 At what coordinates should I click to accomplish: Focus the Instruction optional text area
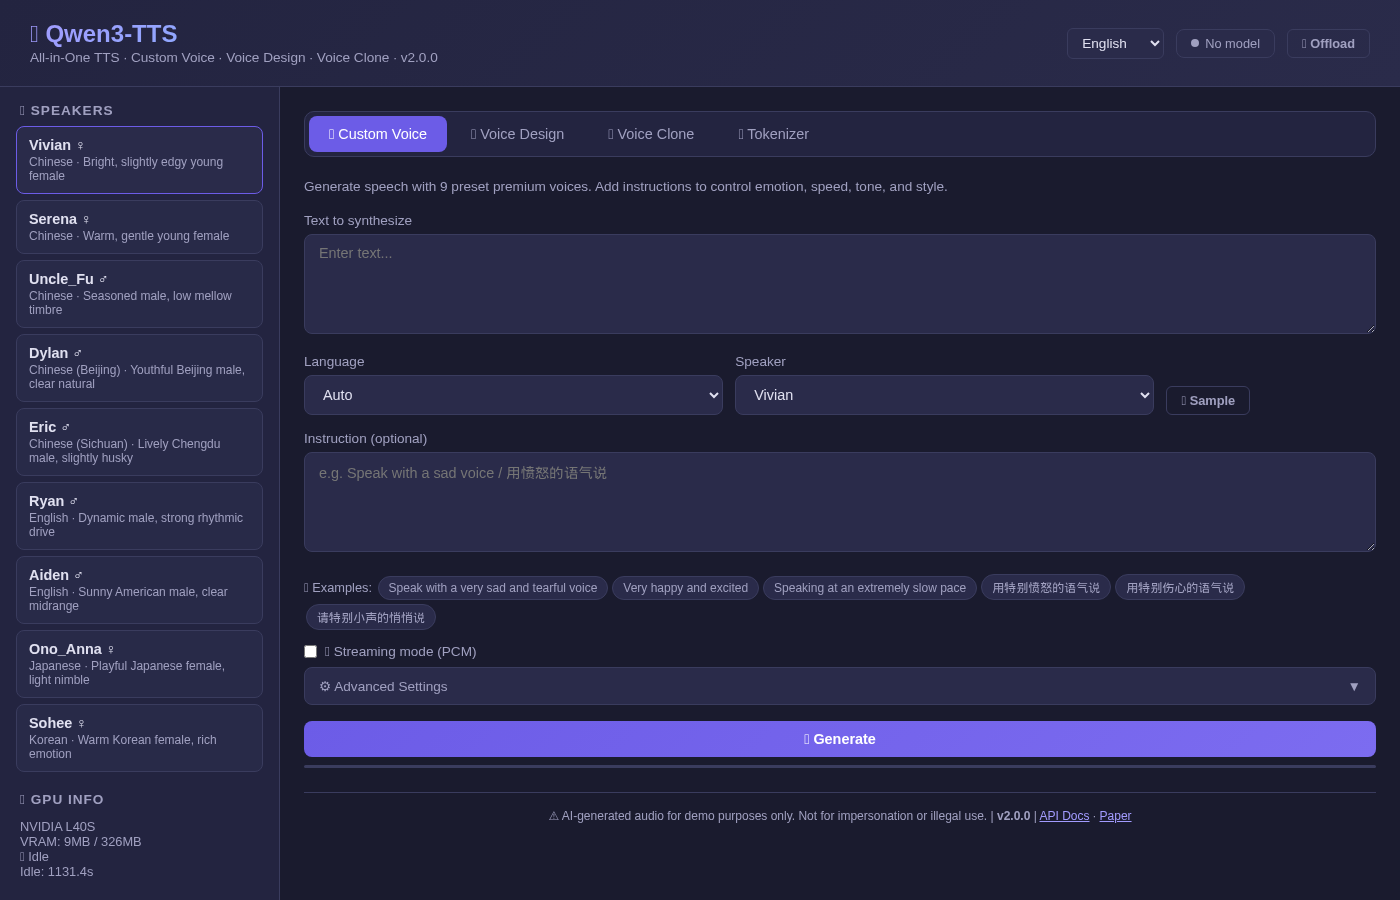pos(840,502)
